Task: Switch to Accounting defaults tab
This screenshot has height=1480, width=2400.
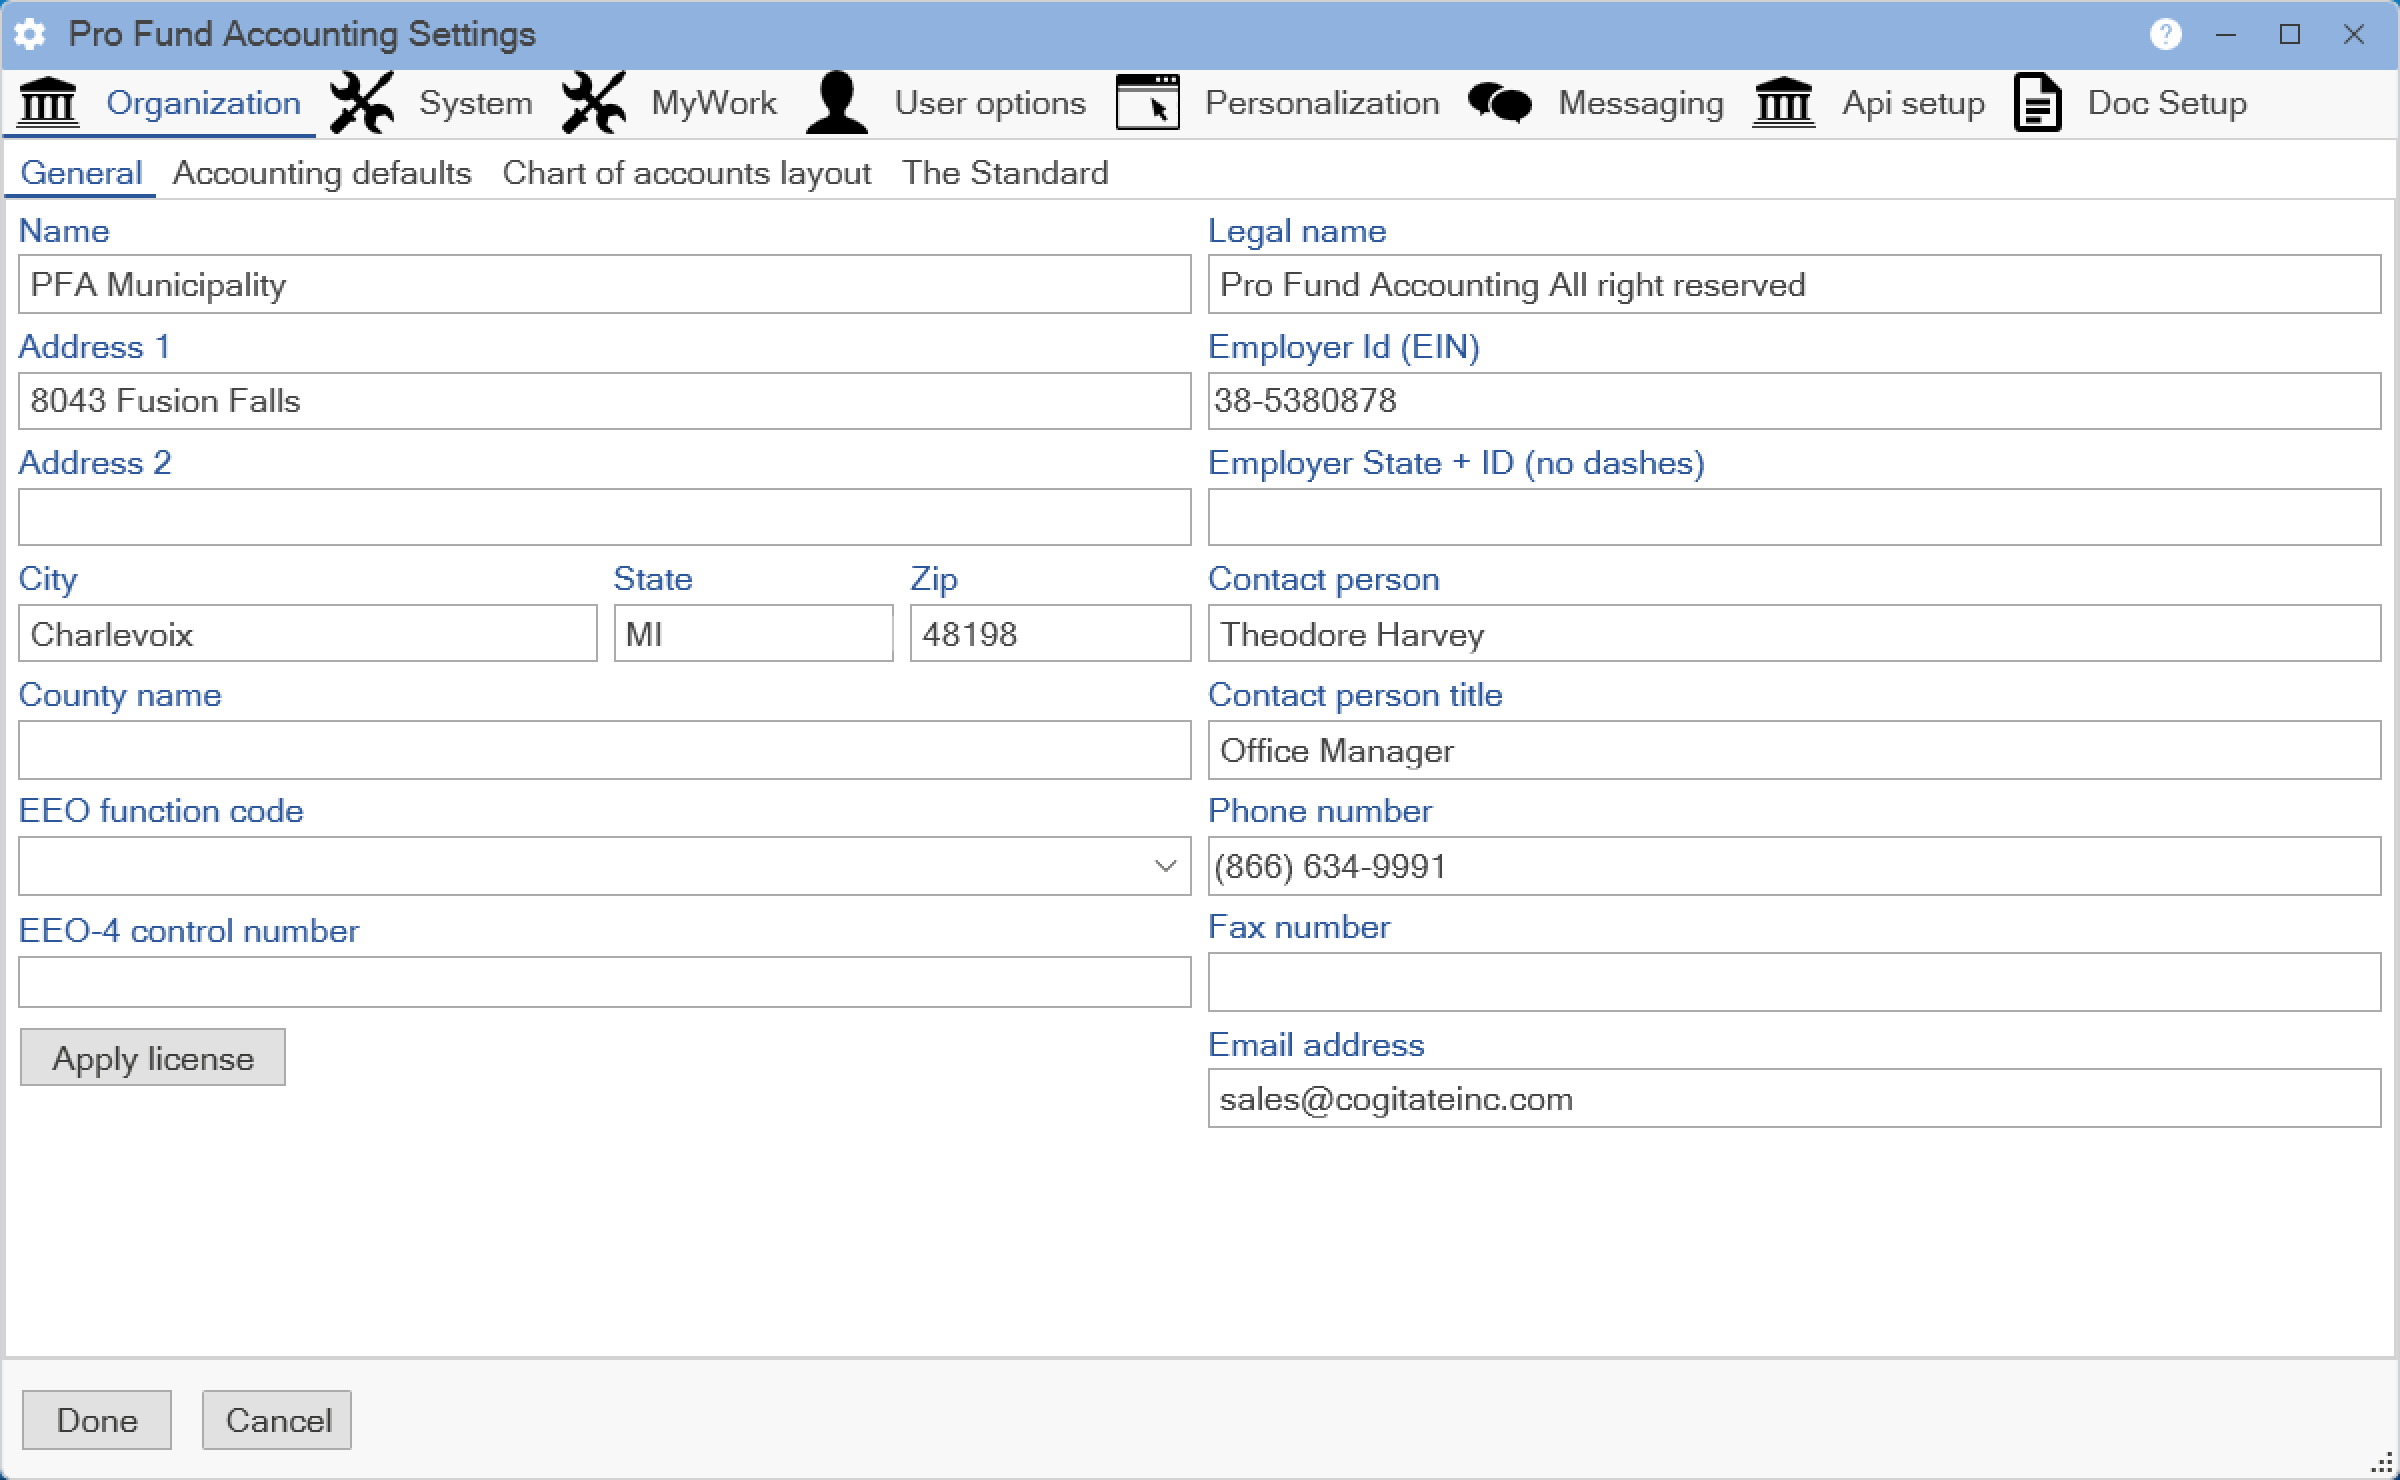Action: [x=322, y=173]
